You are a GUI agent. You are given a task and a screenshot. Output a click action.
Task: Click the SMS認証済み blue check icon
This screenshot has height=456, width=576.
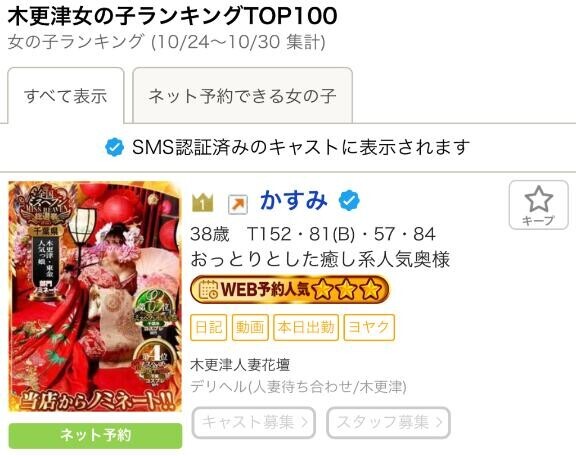click(x=114, y=147)
